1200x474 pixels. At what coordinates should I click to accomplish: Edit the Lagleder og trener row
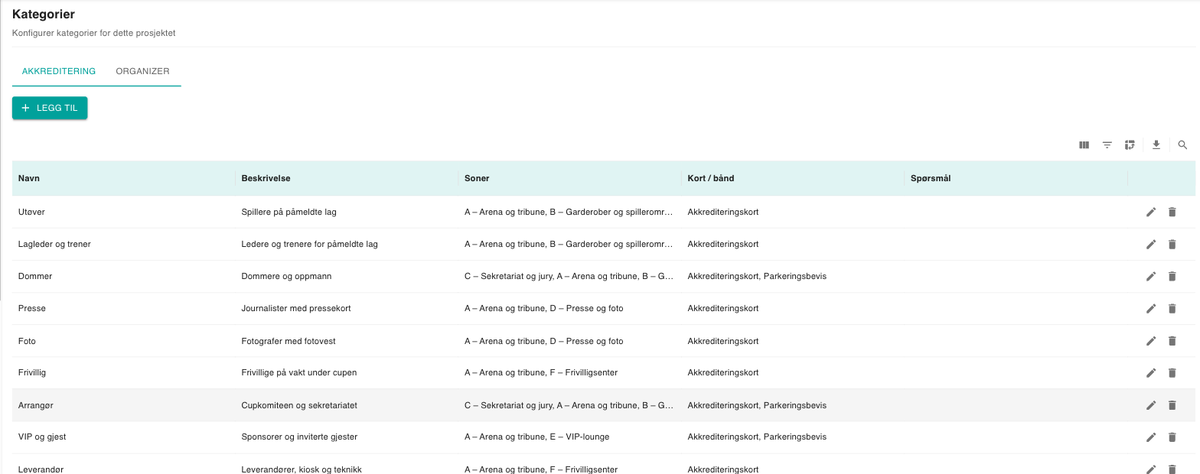(x=1151, y=244)
